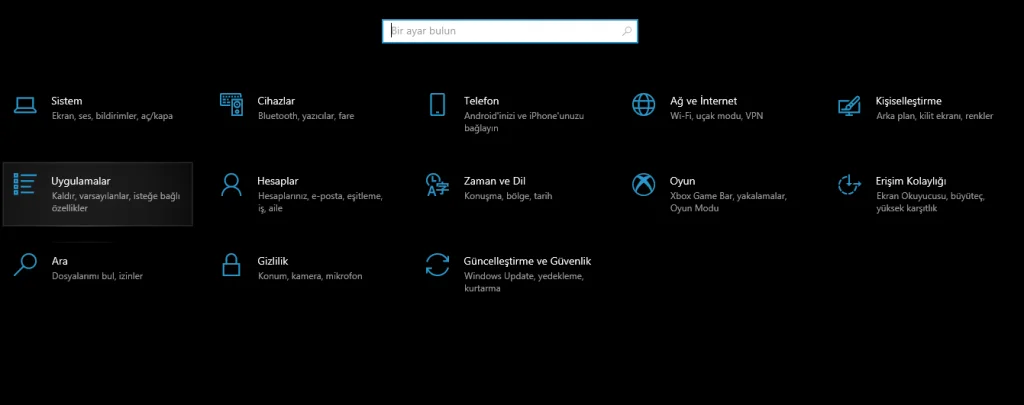The height and width of the screenshot is (405, 1024).
Task: Click the "Sistem" title text
Action: pos(66,101)
